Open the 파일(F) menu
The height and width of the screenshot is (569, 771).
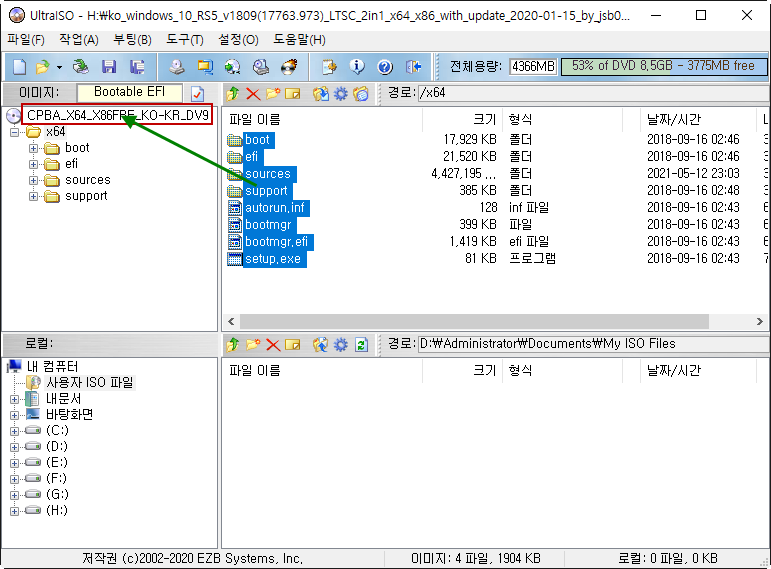(26, 40)
